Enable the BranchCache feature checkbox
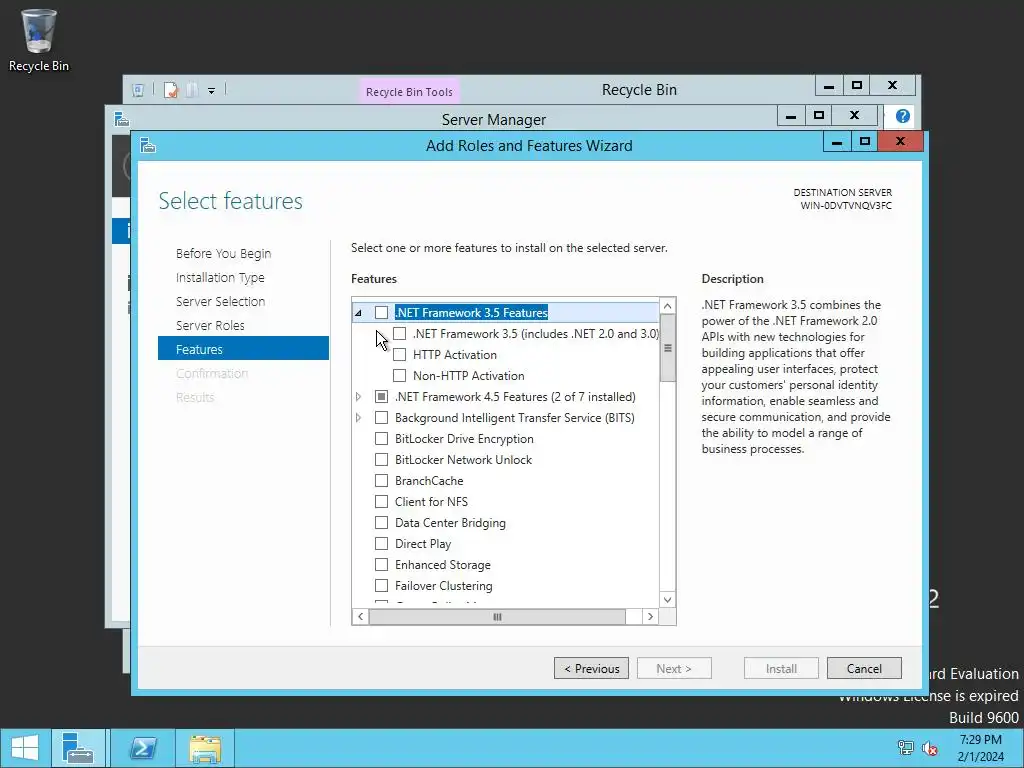This screenshot has height=768, width=1024. [381, 481]
